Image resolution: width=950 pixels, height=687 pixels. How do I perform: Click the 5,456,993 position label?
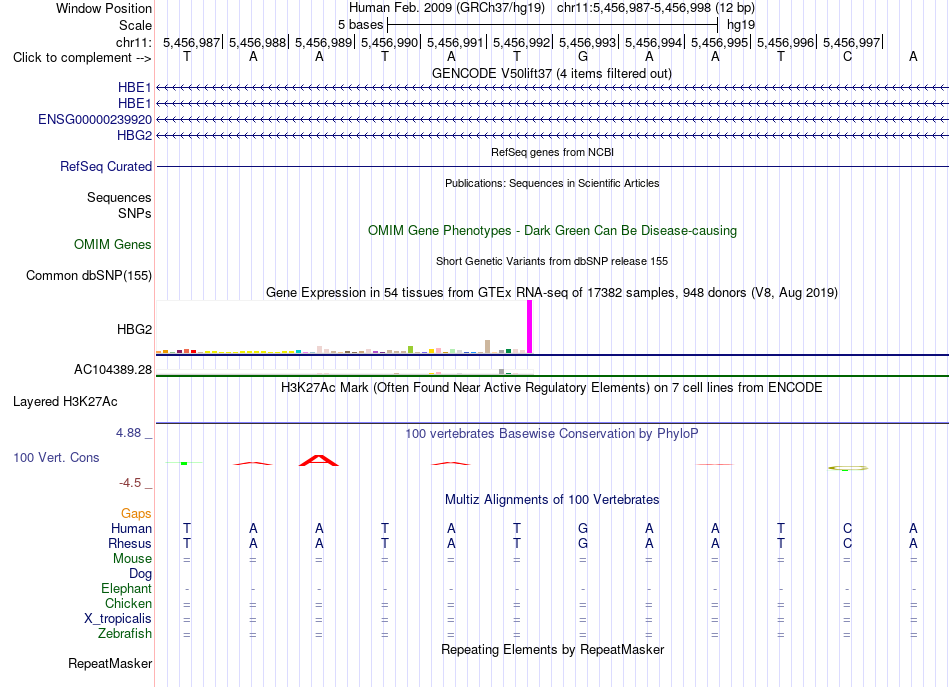tap(588, 42)
